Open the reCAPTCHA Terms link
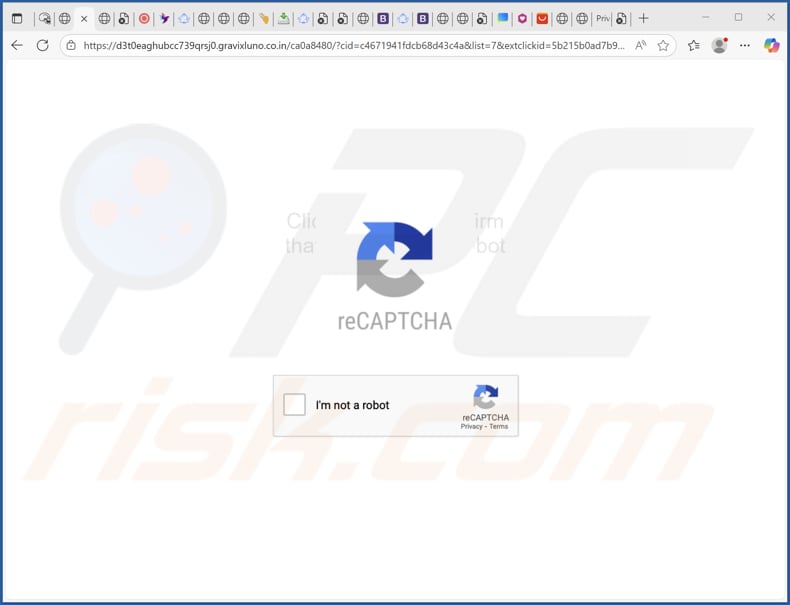This screenshot has width=790, height=605. point(498,427)
